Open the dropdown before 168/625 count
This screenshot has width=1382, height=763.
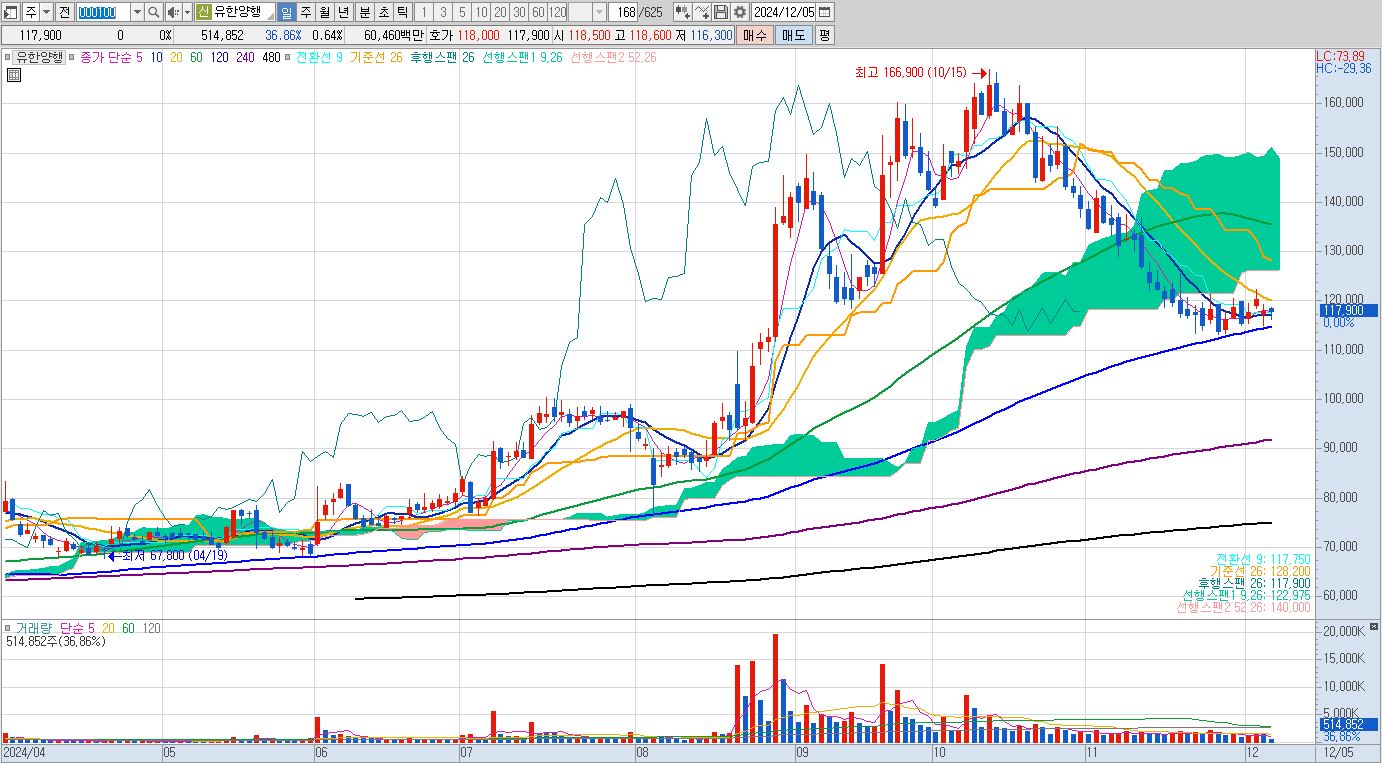coord(599,12)
